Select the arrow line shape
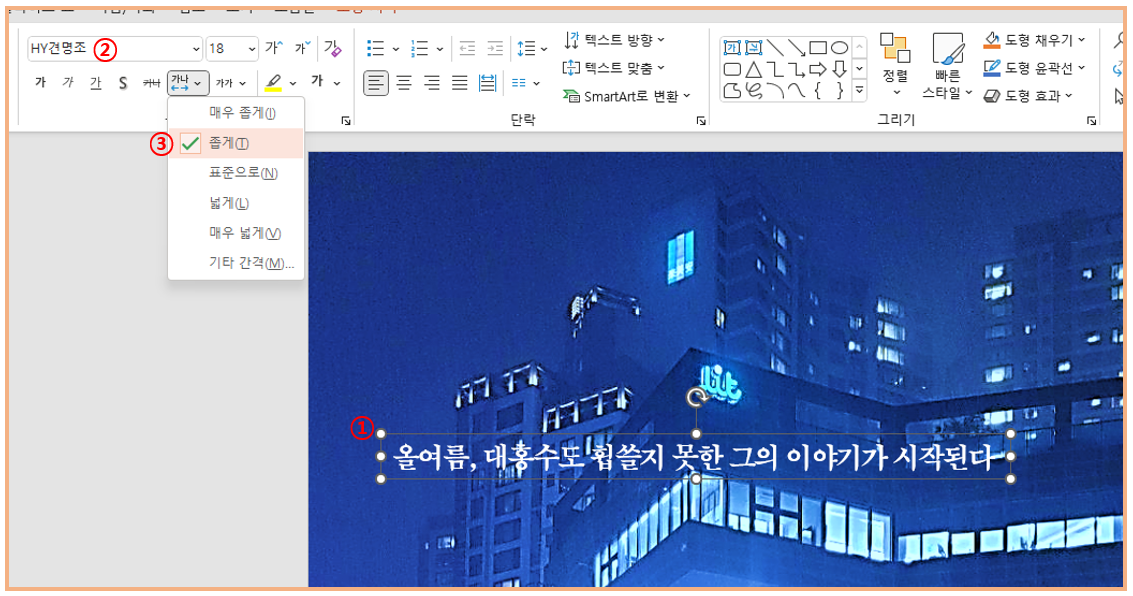The image size is (1133, 596). (797, 48)
